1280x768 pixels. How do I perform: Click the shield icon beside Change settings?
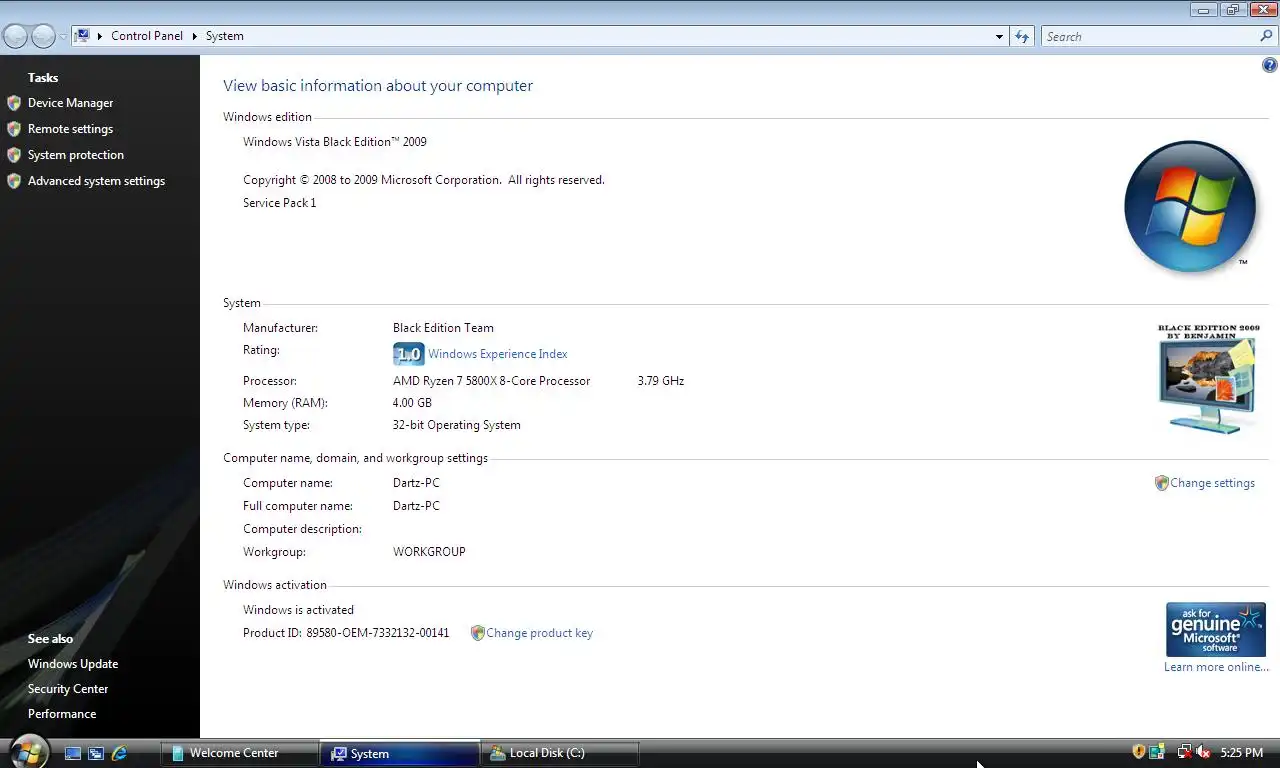(x=1161, y=483)
